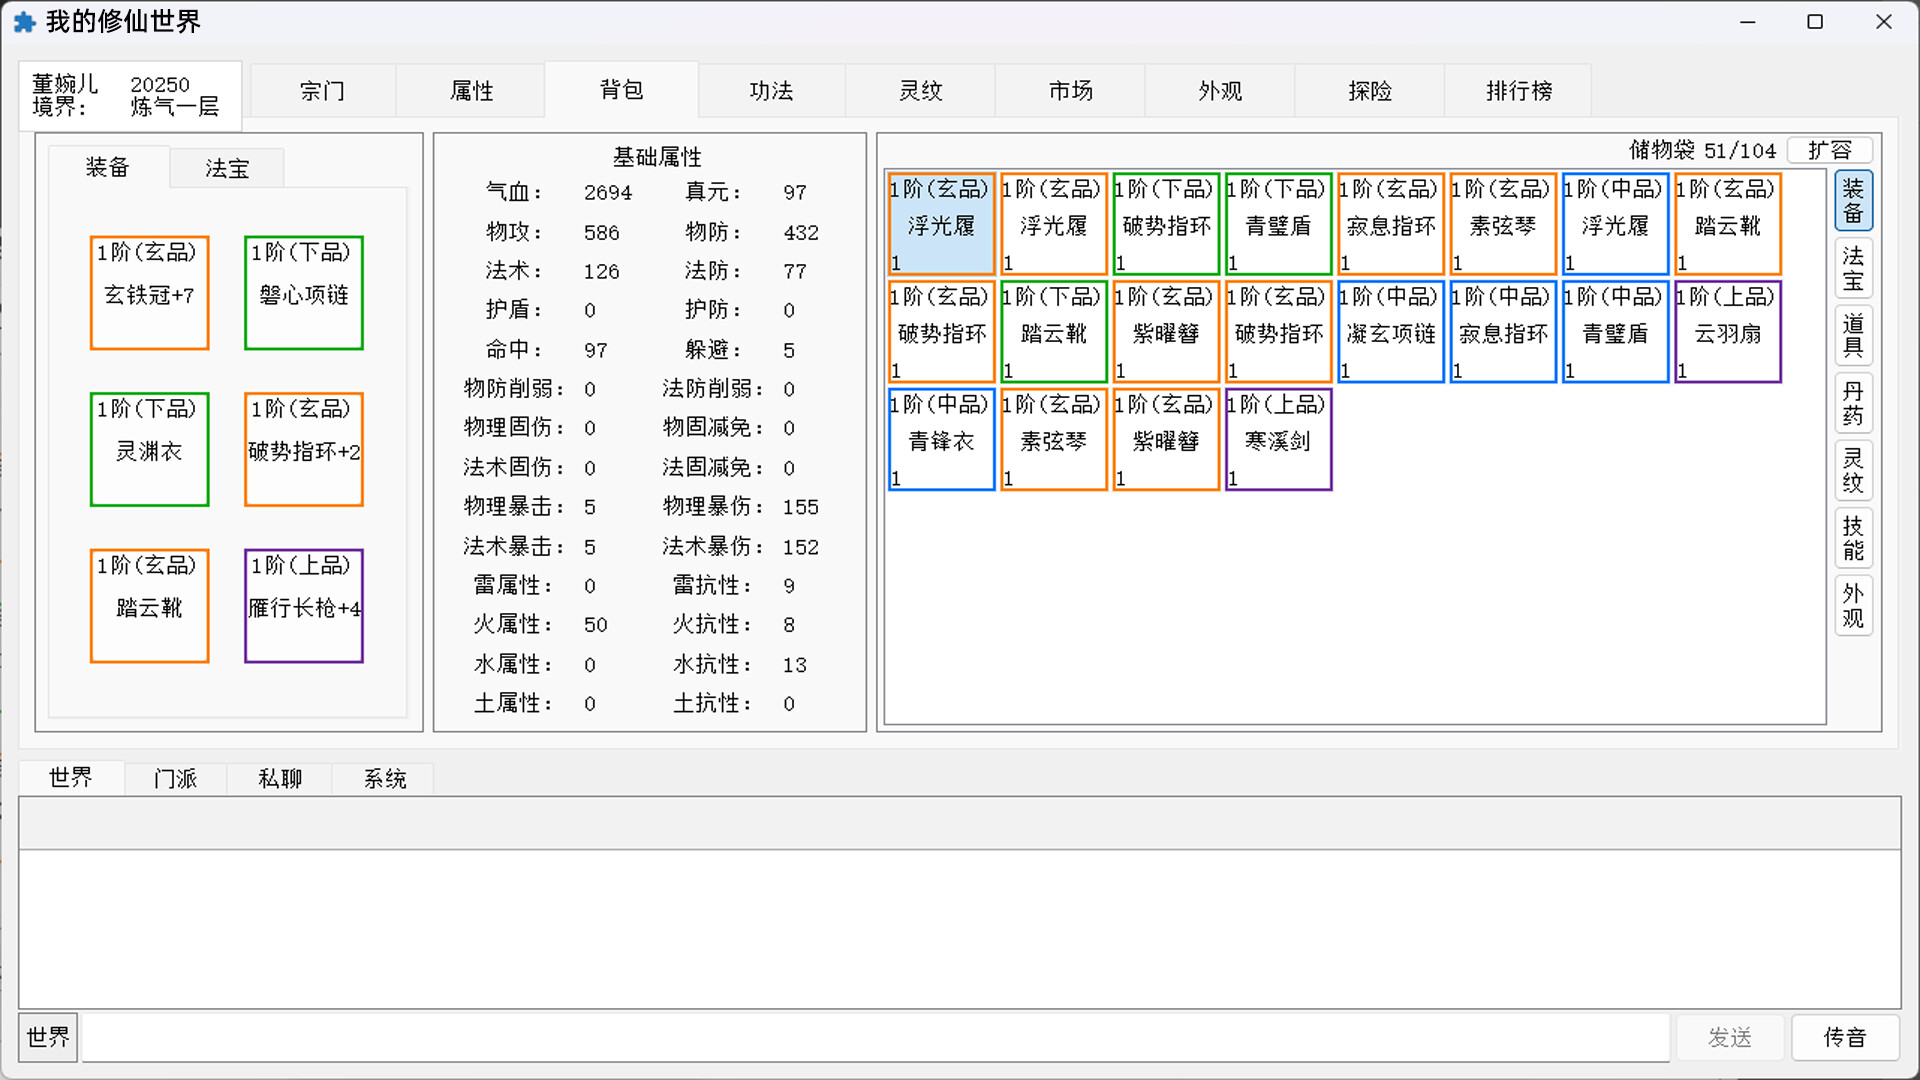
Task: Click the 扩容 button to expand storage
Action: [x=1830, y=150]
